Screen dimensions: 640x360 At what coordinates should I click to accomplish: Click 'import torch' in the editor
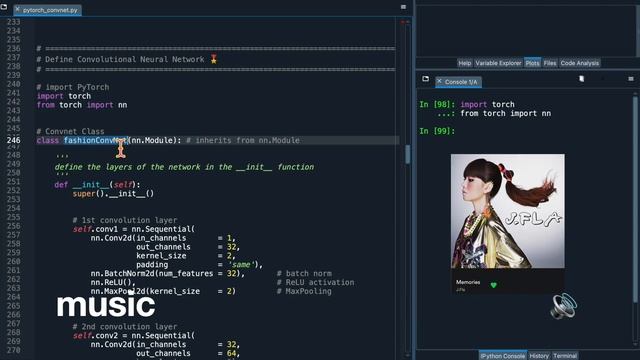64,96
